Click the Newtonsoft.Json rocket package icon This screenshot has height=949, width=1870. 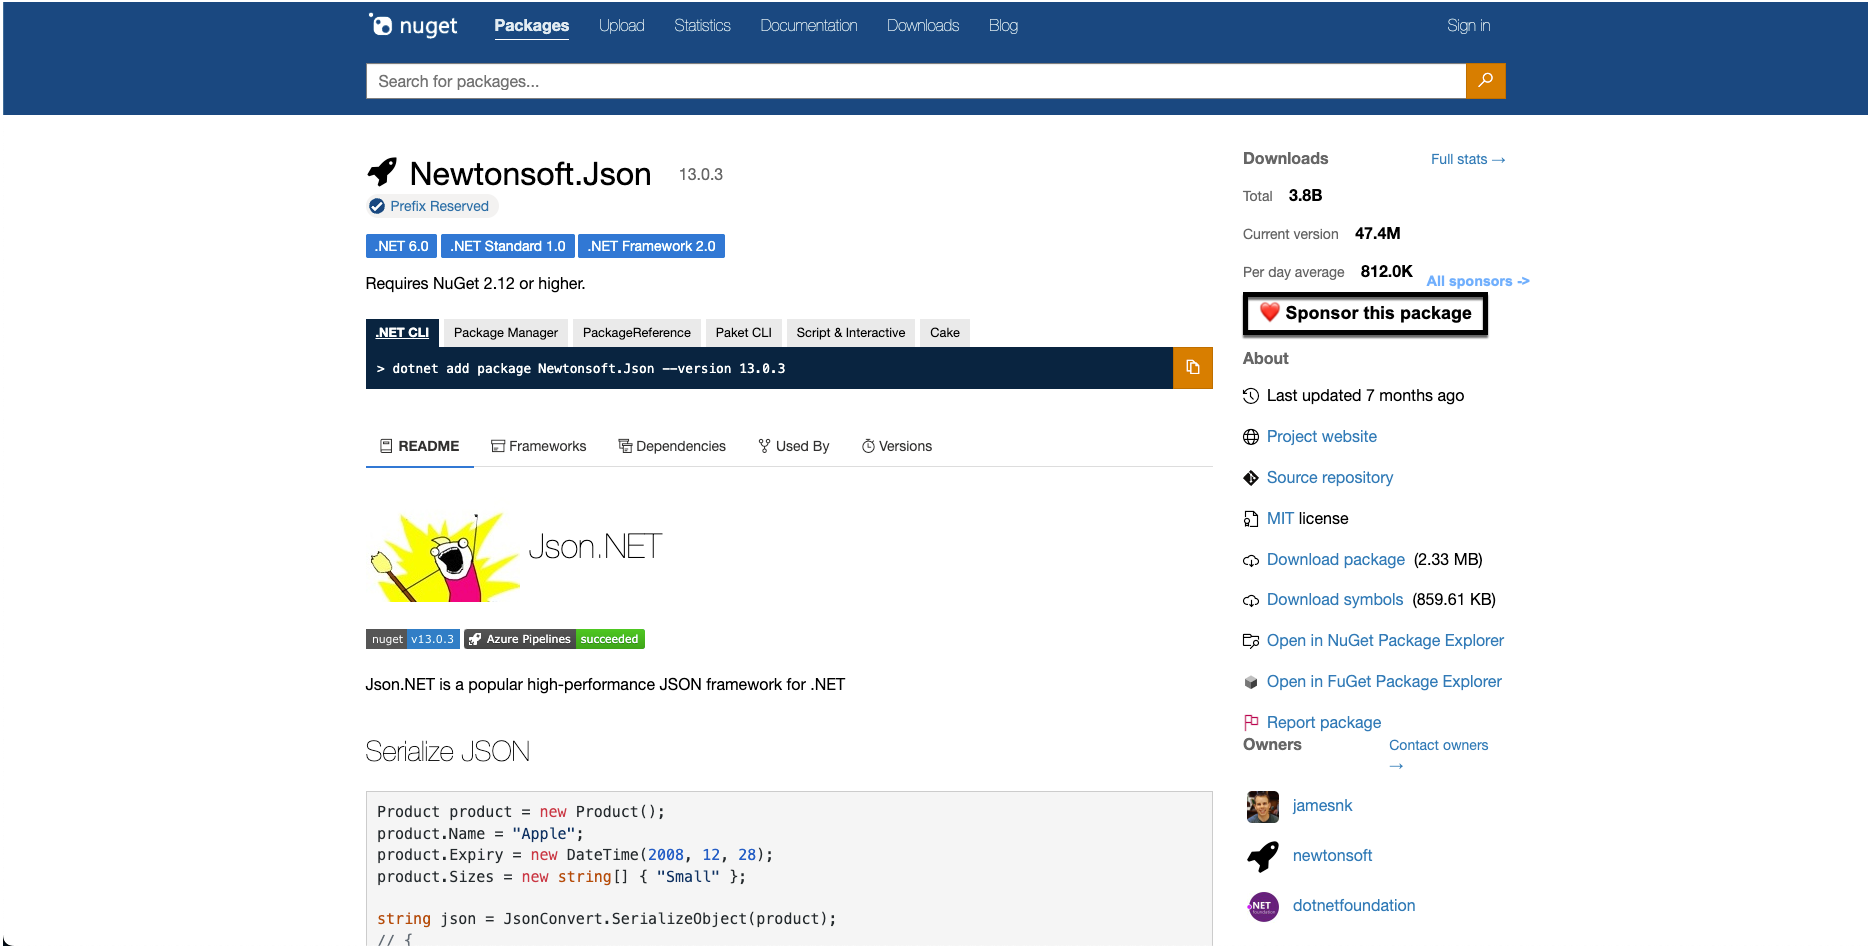click(x=382, y=172)
